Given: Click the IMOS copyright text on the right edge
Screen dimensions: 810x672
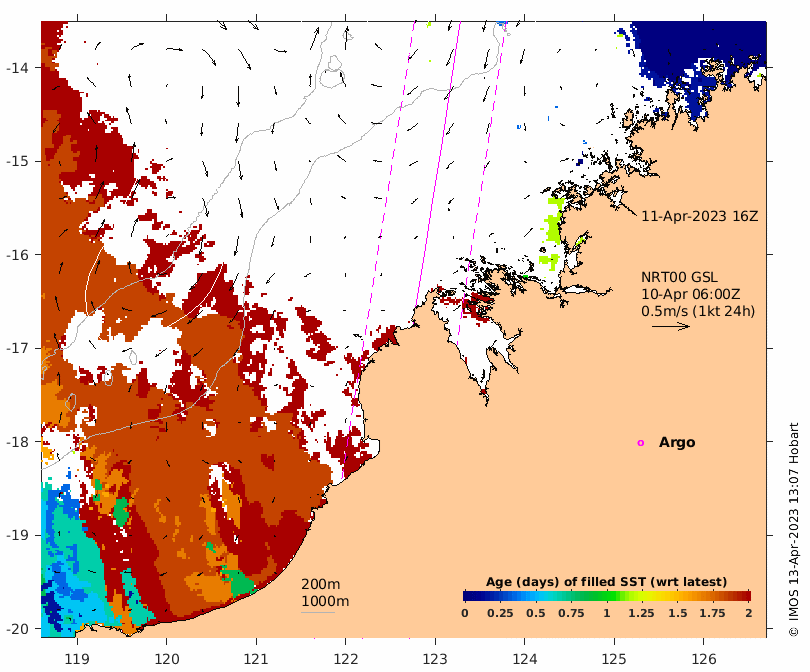Looking at the screenshot, I should [794, 529].
